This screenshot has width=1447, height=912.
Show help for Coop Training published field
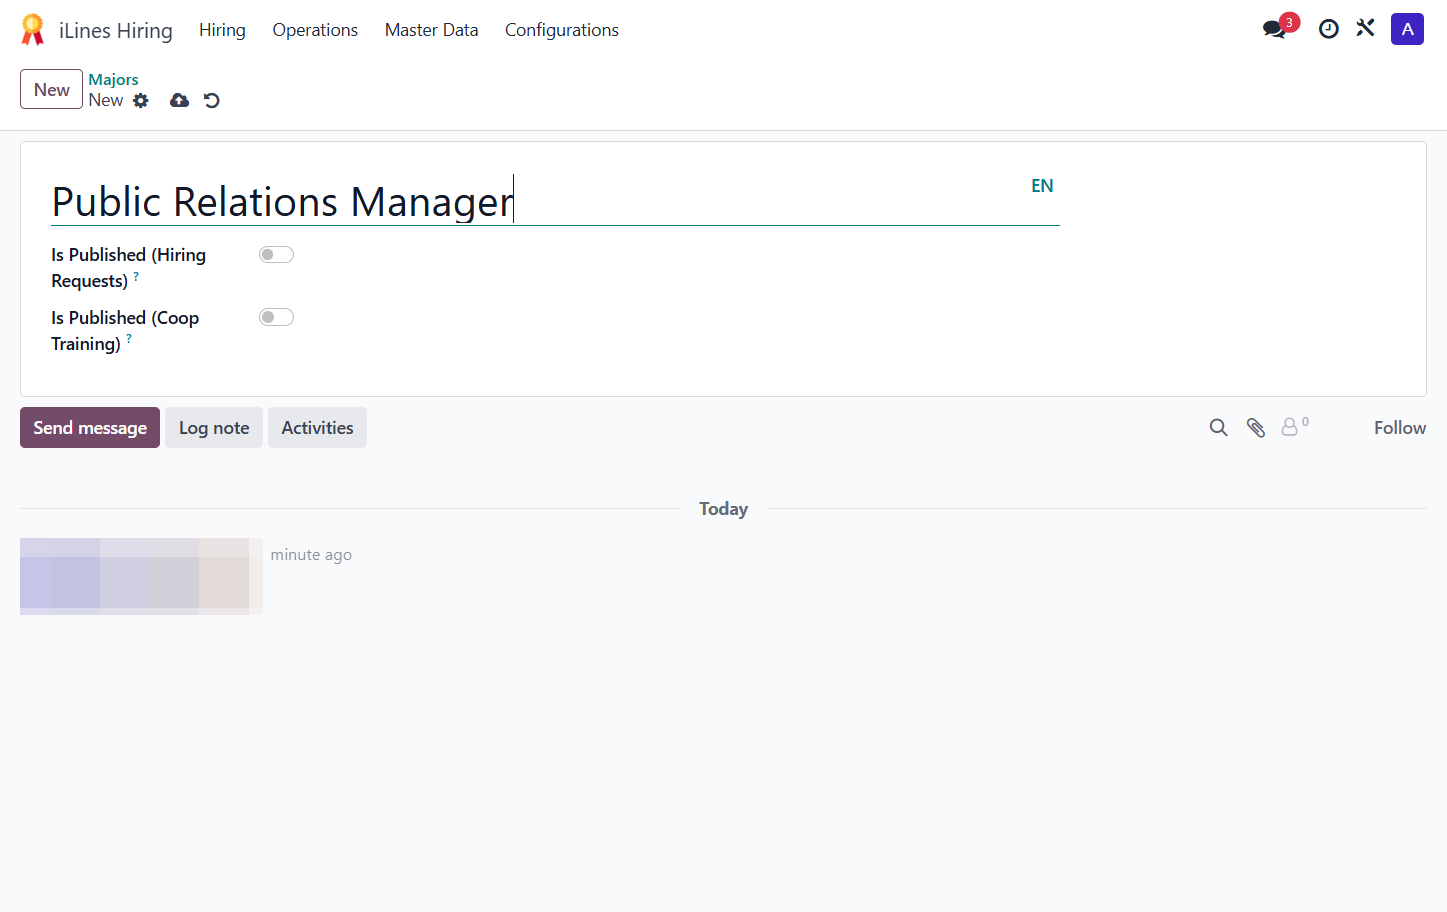(129, 339)
